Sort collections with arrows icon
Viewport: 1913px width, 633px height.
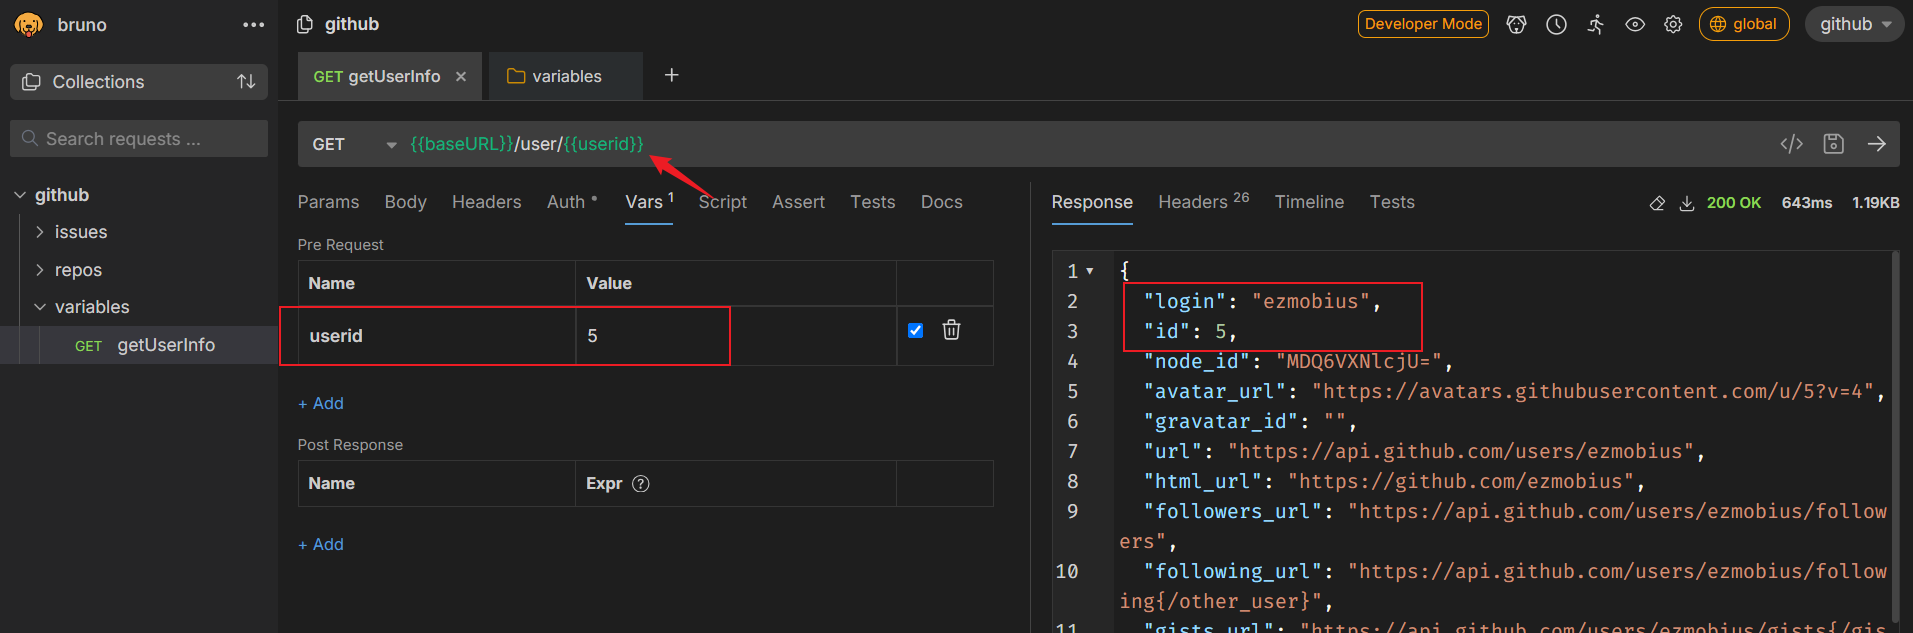click(x=246, y=82)
